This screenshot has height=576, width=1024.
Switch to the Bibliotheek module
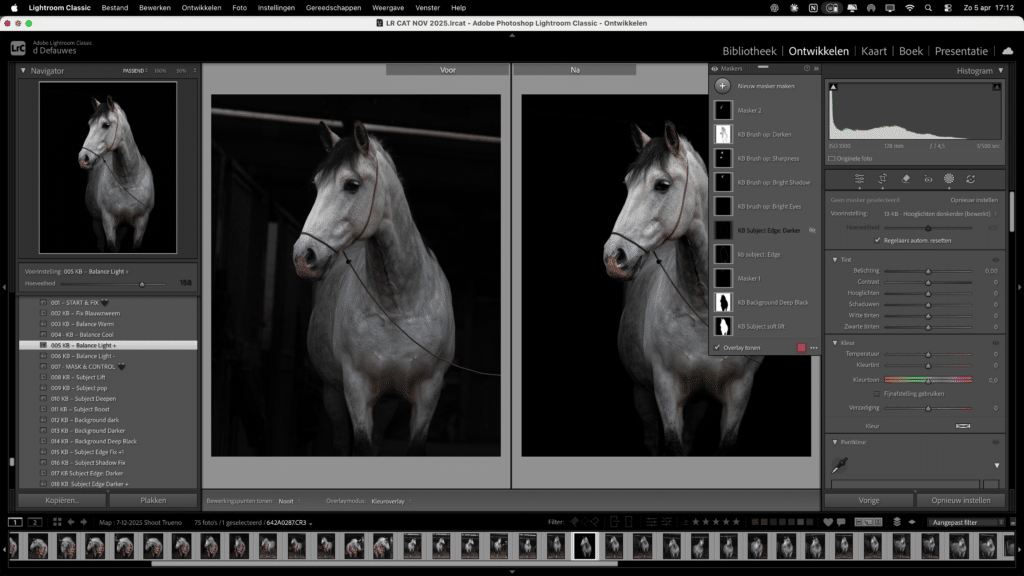point(749,51)
